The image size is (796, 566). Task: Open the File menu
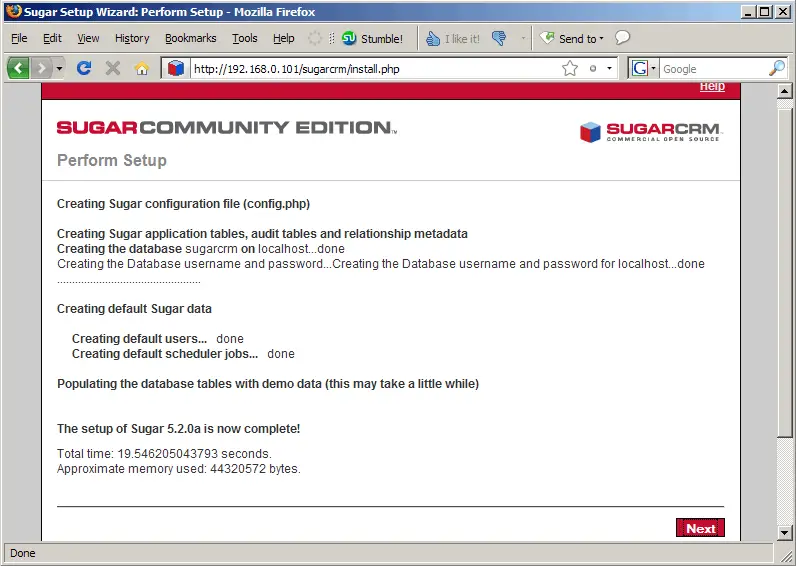click(19, 38)
